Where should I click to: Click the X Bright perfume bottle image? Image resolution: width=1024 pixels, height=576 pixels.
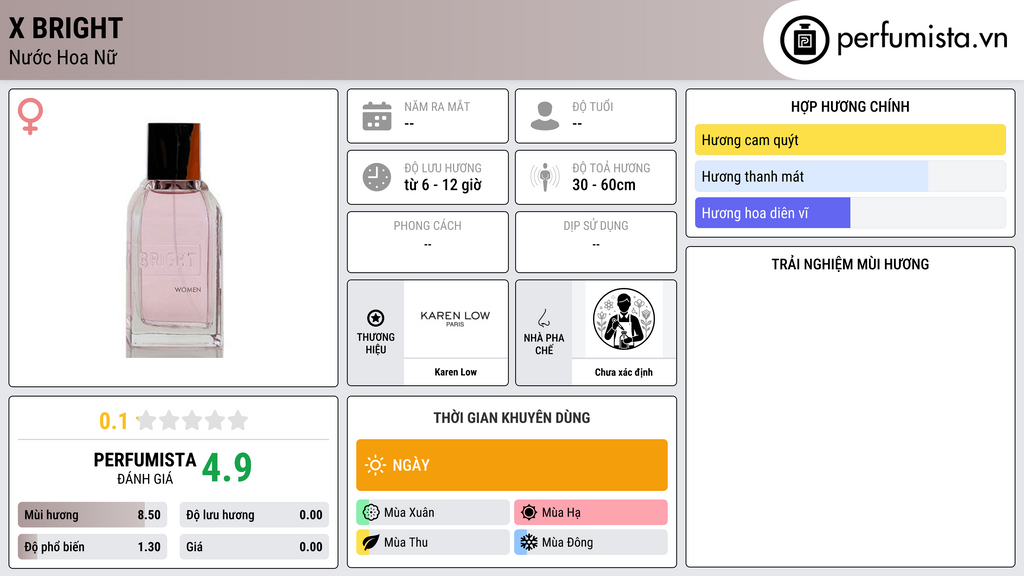coord(174,240)
